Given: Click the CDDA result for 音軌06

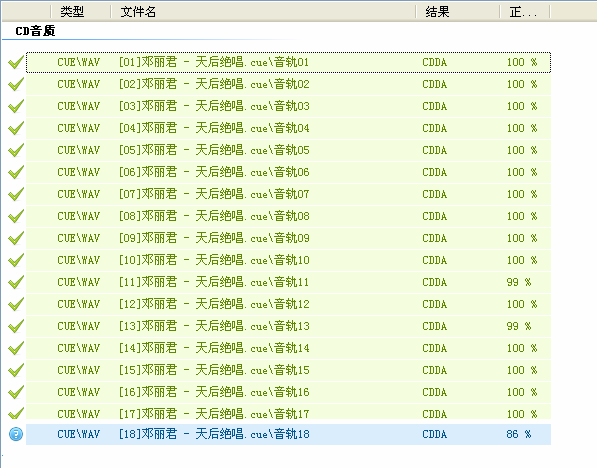Looking at the screenshot, I should [434, 173].
